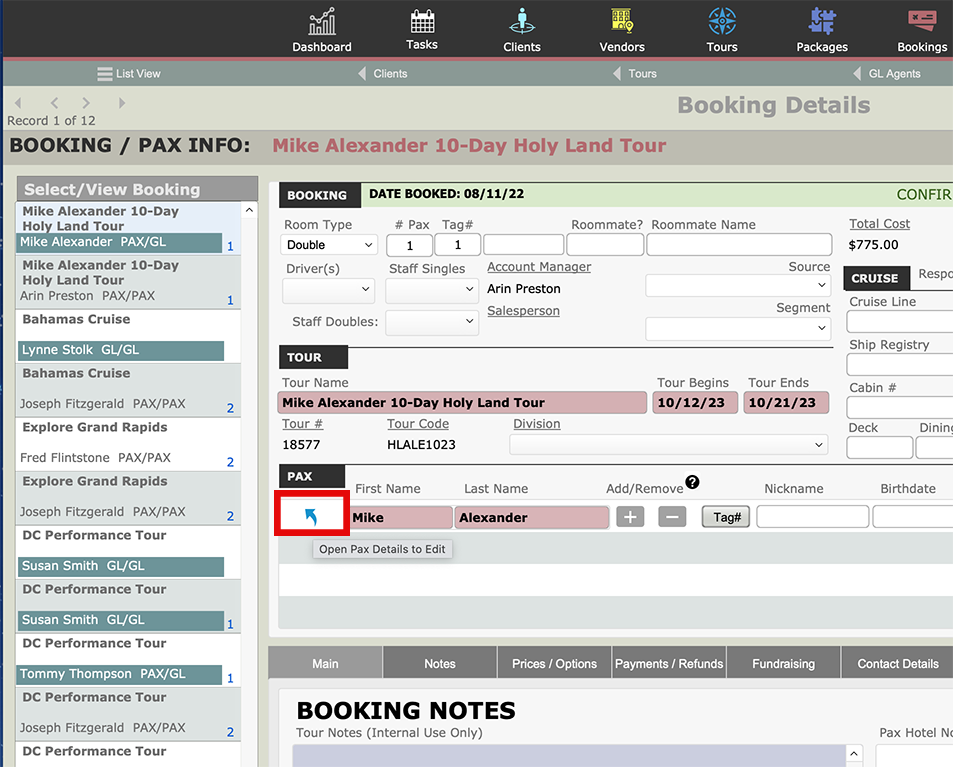
Task: Go back to Clients in subheader
Action: tap(383, 74)
